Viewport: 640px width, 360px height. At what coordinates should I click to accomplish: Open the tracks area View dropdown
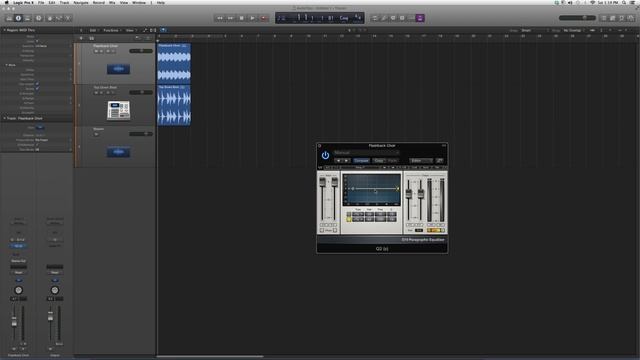[x=130, y=30]
